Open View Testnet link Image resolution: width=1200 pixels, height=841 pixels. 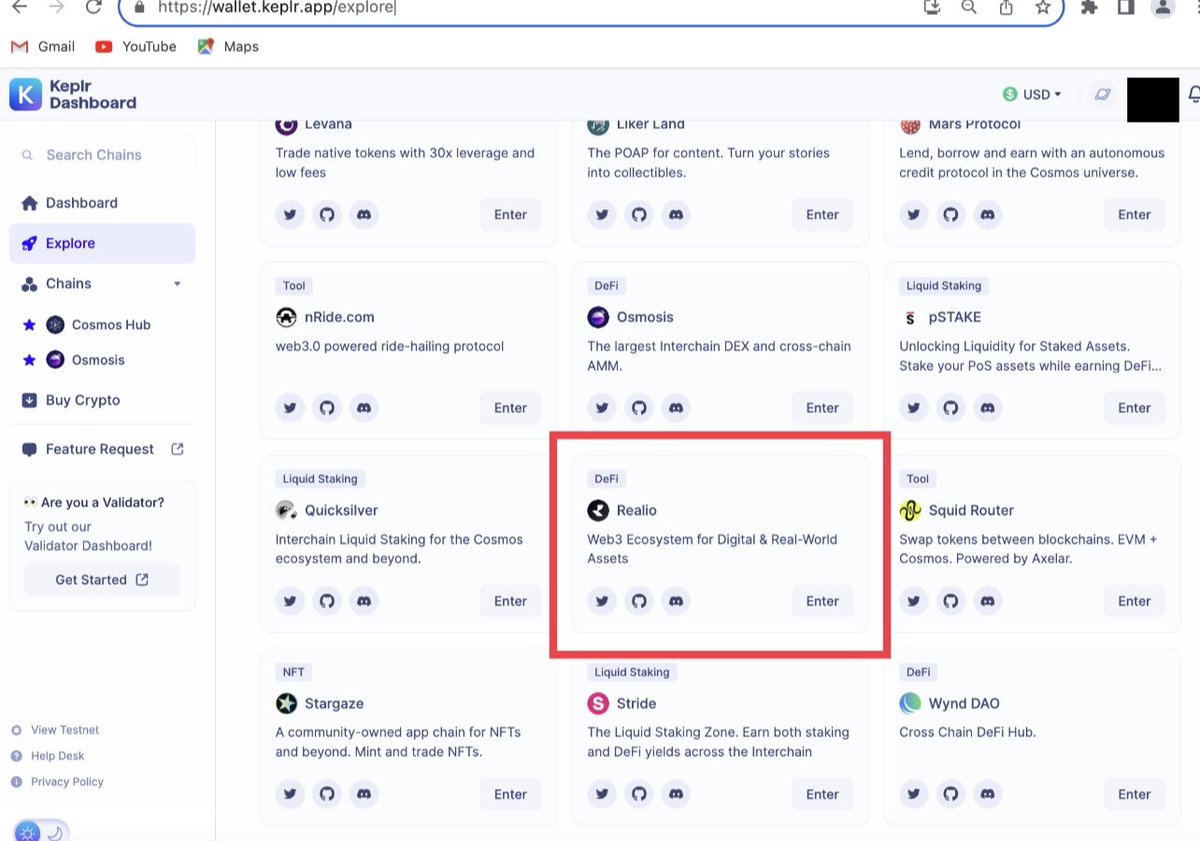pyautogui.click(x=54, y=730)
